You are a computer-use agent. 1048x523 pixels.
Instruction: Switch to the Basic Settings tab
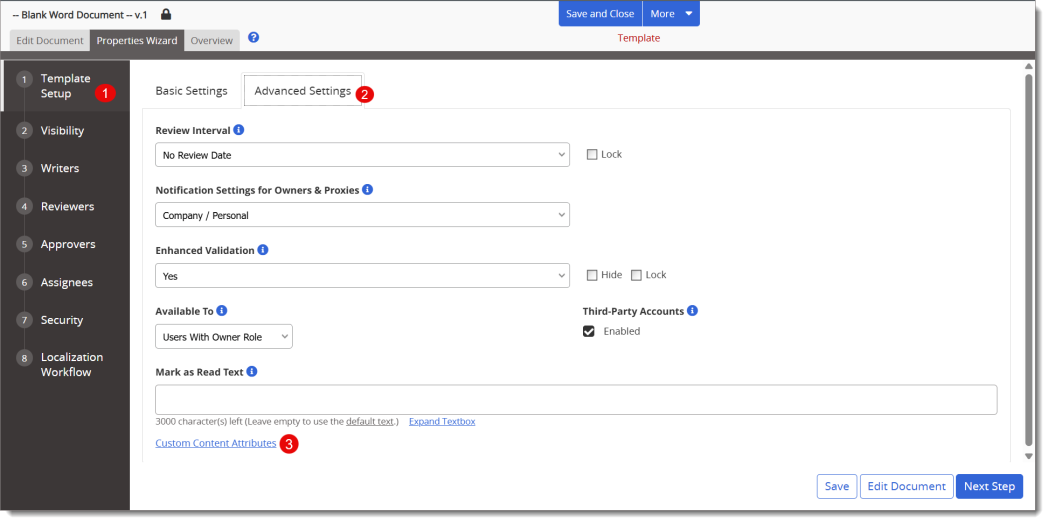191,91
